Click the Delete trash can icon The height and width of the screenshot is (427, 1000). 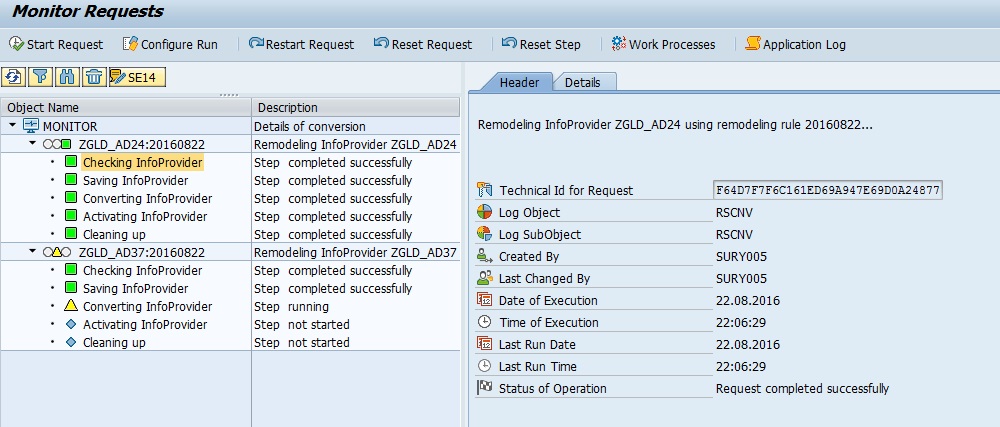point(93,77)
